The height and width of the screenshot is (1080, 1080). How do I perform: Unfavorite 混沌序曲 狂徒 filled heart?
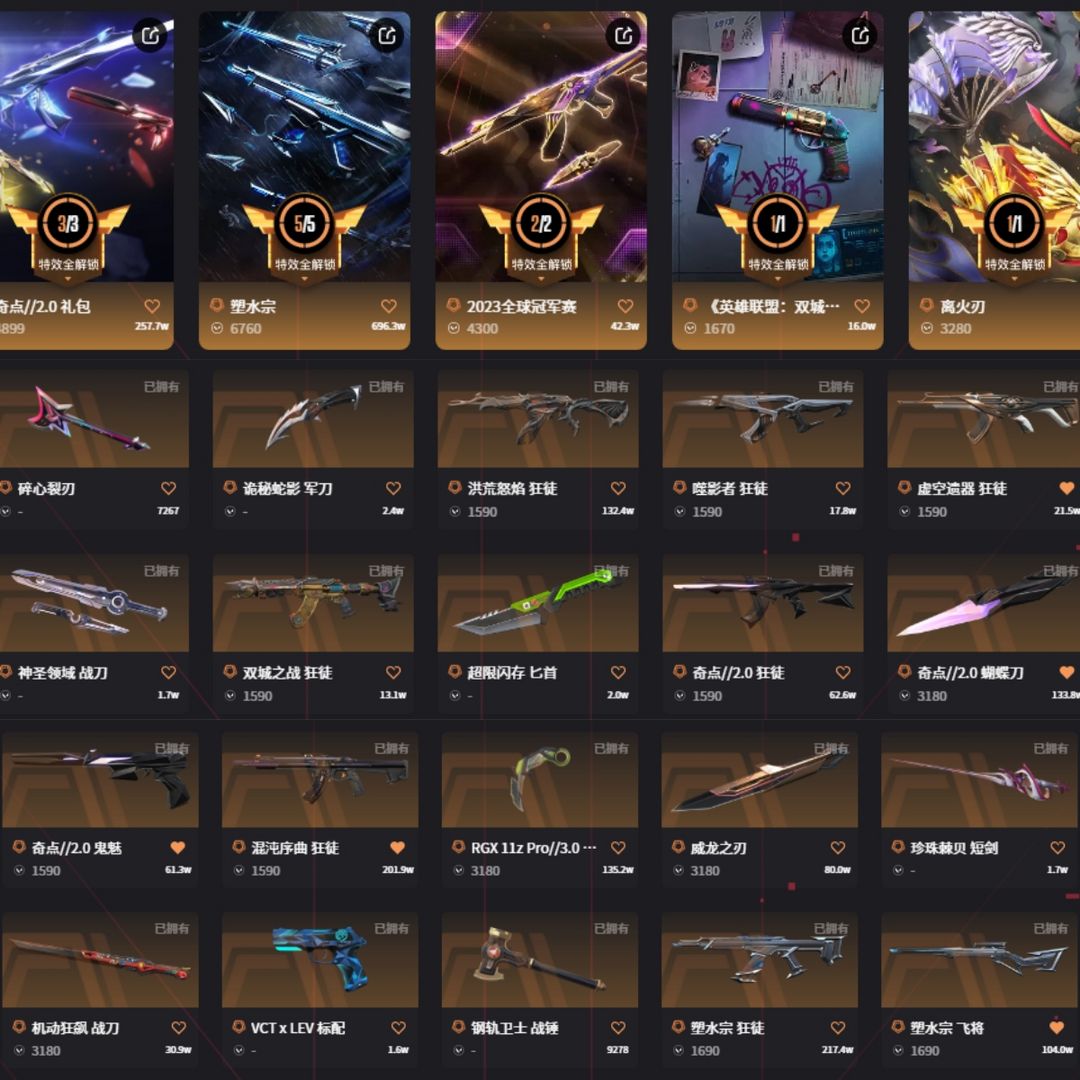[397, 848]
